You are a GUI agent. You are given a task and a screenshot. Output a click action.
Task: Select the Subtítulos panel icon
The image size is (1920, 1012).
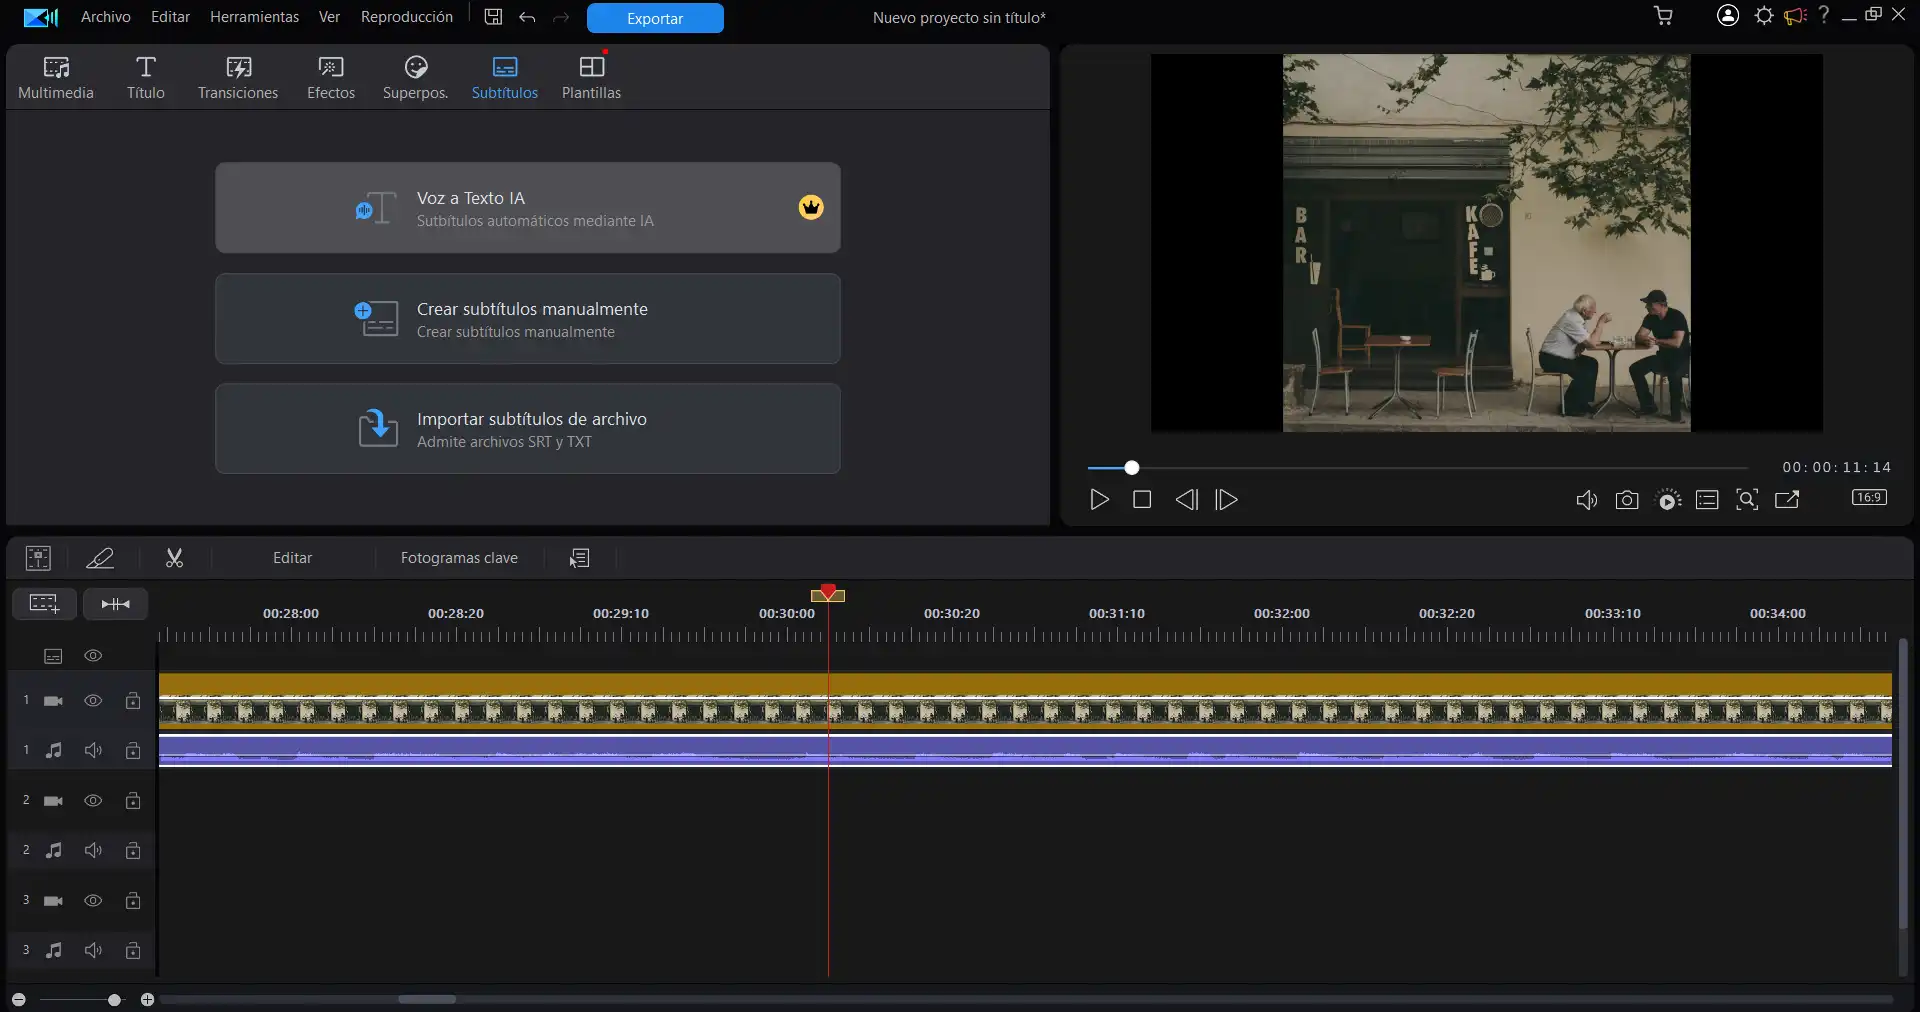(x=505, y=75)
